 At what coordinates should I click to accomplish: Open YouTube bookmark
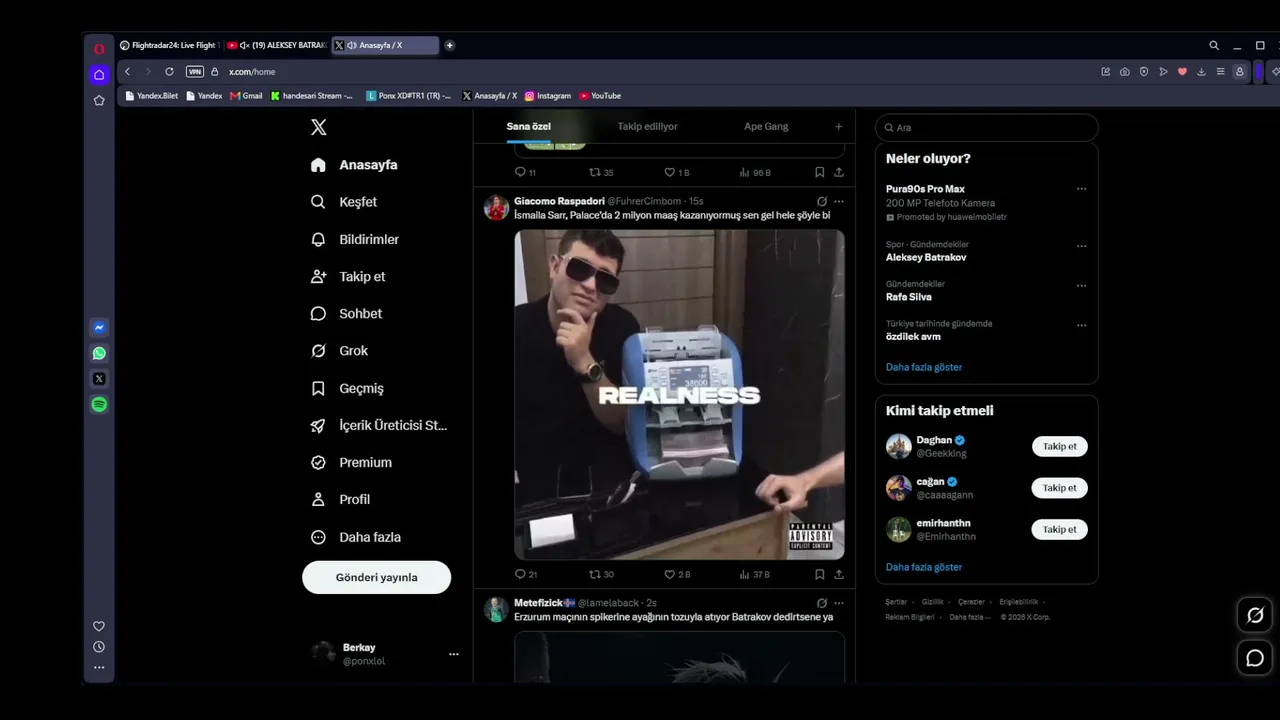[x=600, y=96]
